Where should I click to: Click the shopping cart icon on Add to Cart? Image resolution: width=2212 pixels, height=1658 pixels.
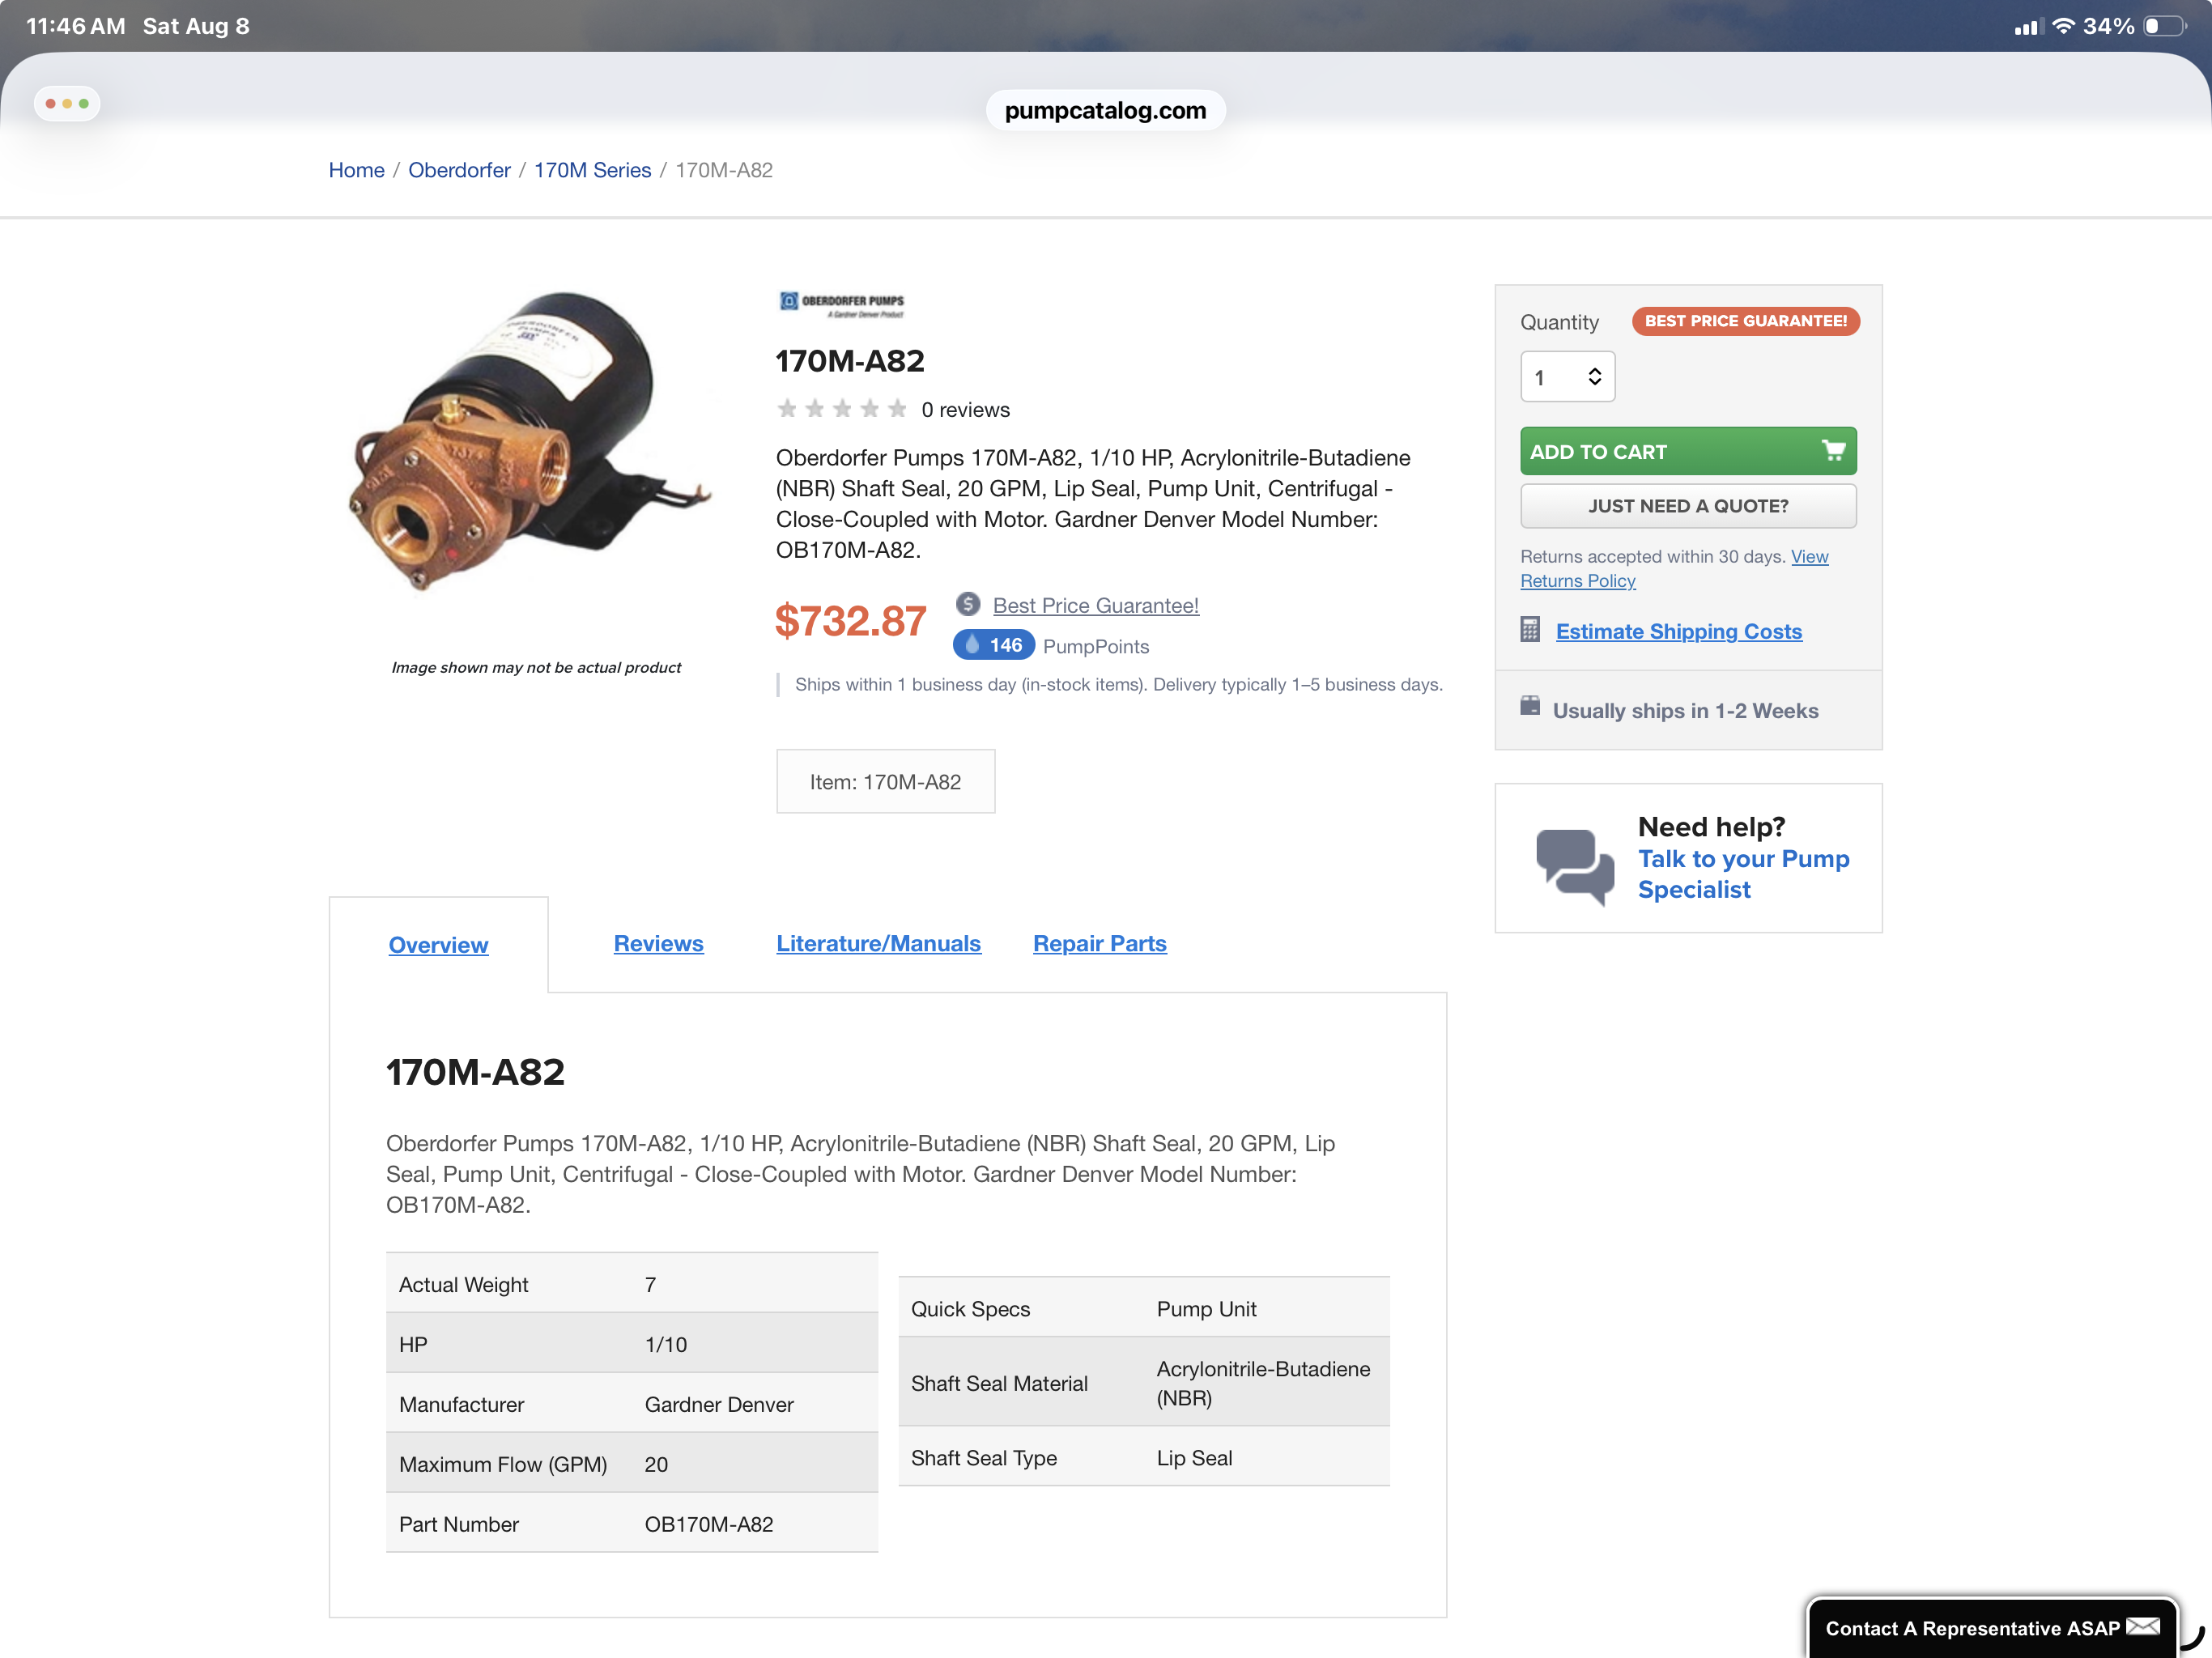pos(1833,451)
